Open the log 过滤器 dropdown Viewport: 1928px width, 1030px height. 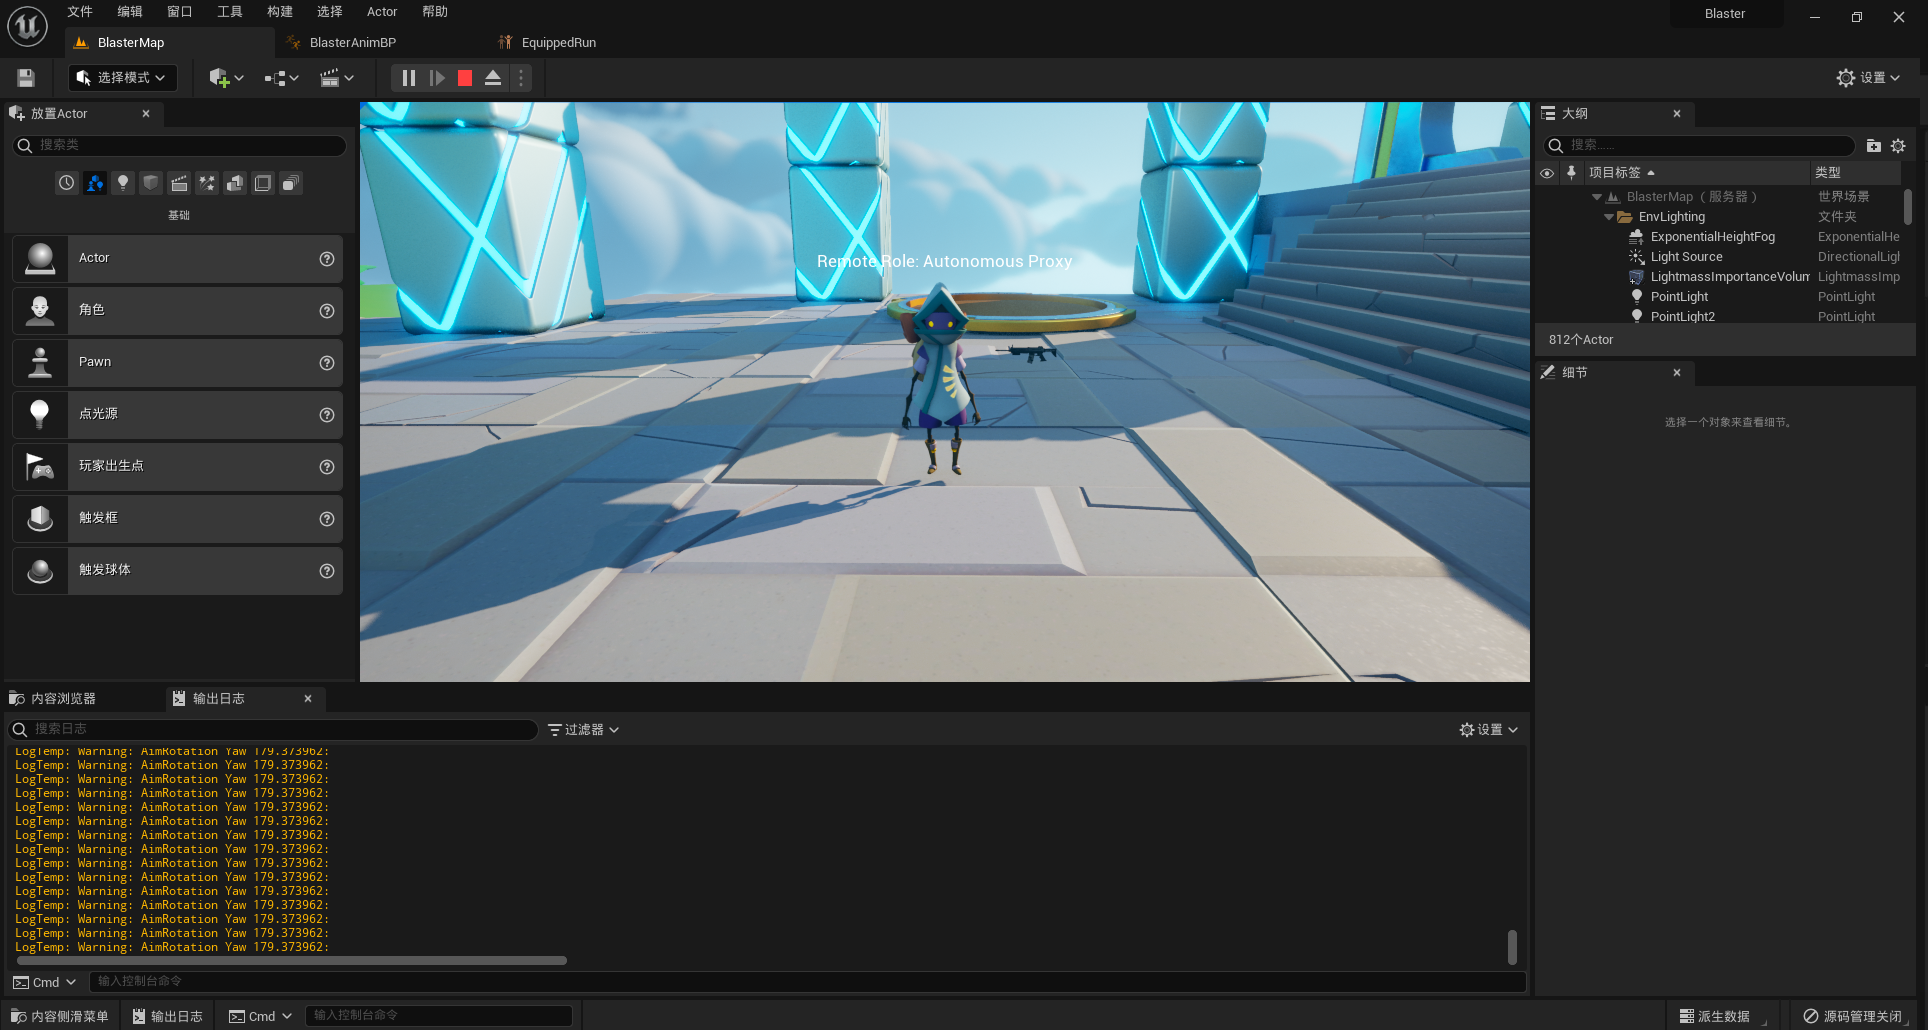[584, 730]
